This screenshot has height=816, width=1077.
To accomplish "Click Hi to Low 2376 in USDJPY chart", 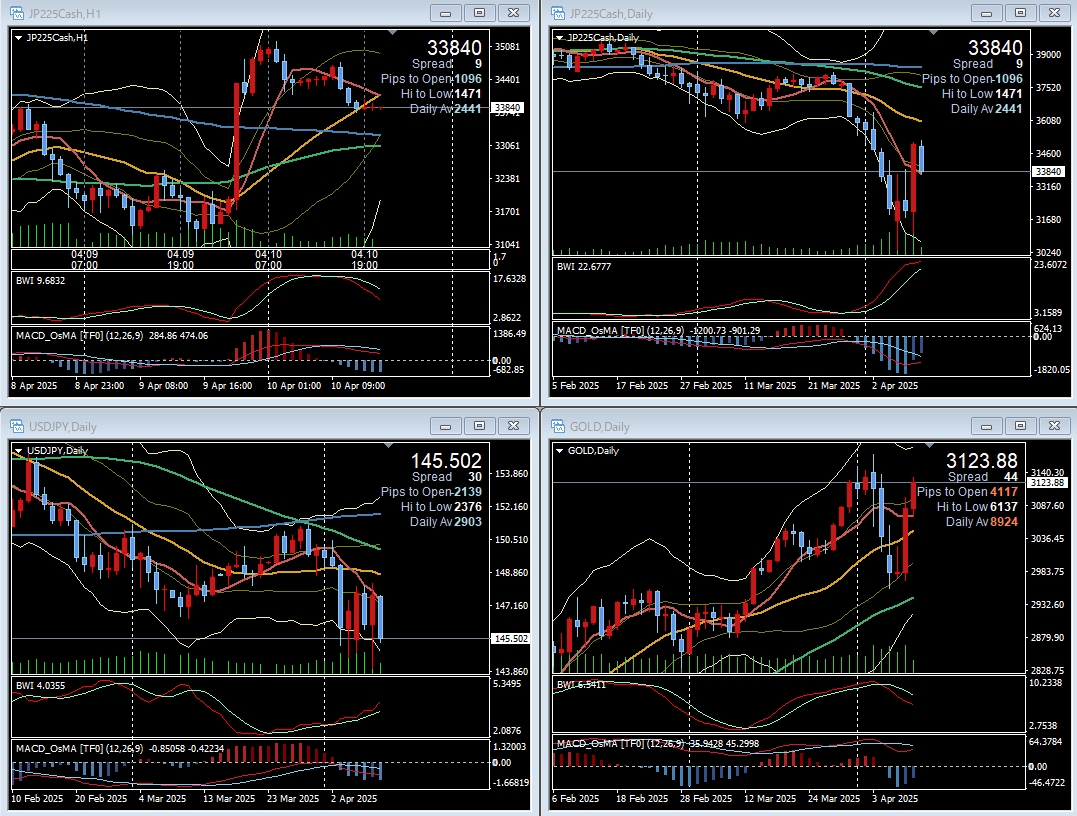I will click(x=441, y=507).
